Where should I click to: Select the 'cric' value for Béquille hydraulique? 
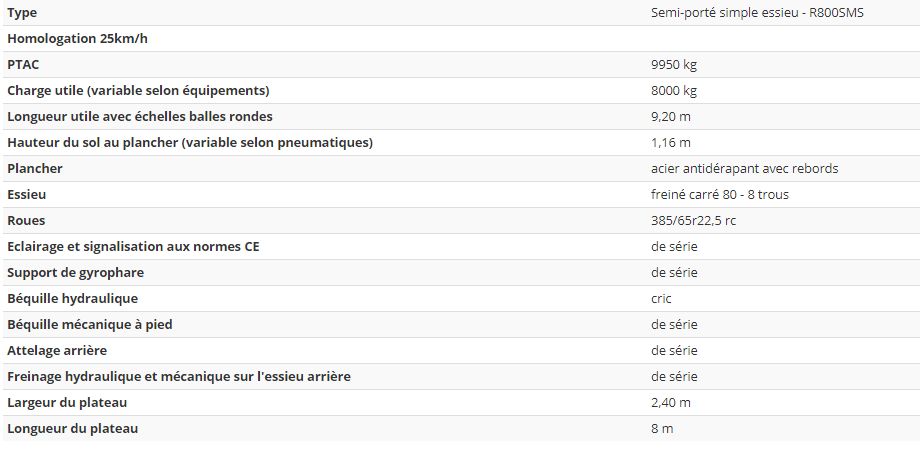(661, 299)
